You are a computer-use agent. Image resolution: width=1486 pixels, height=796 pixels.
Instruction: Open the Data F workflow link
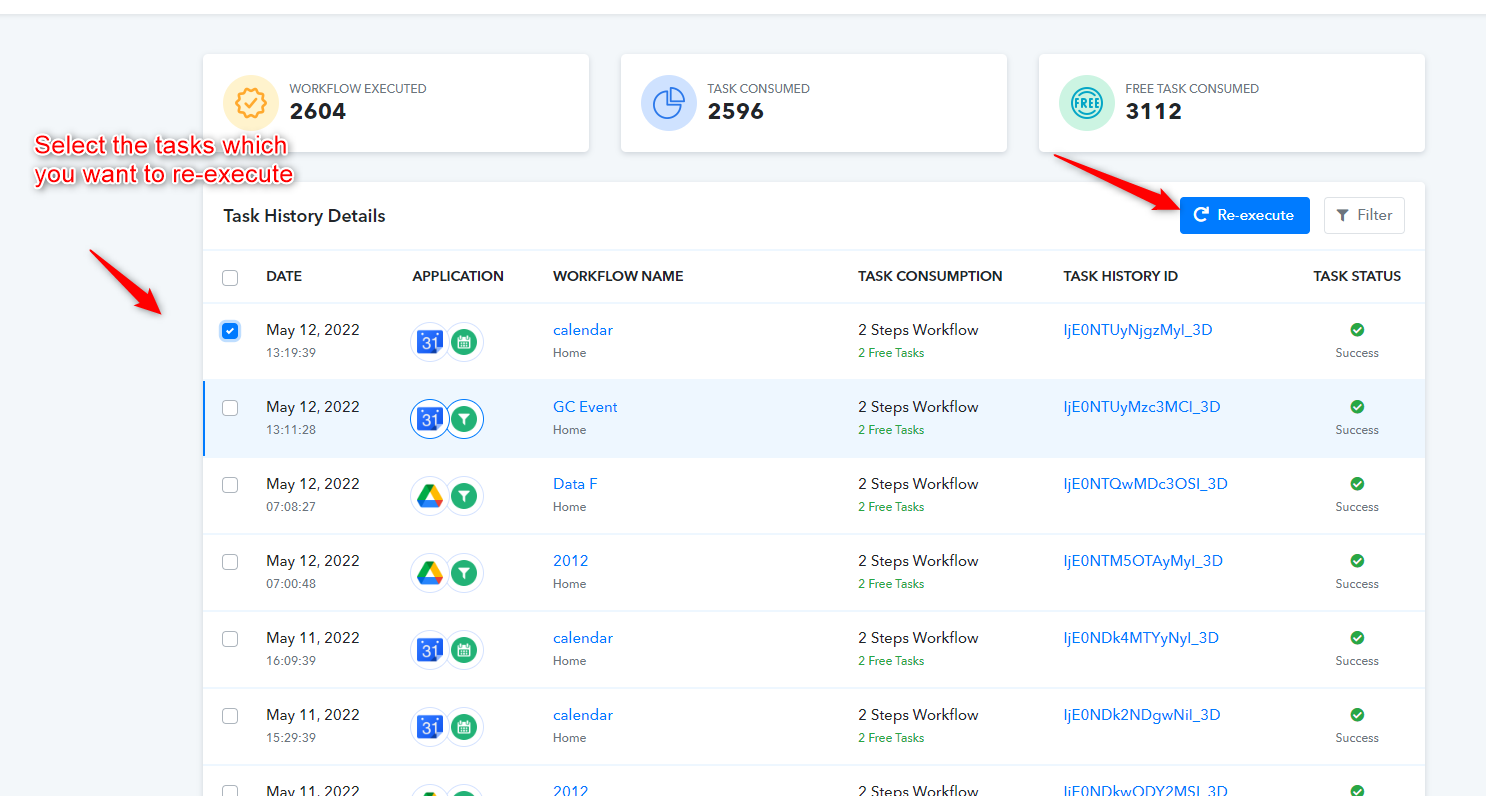575,484
